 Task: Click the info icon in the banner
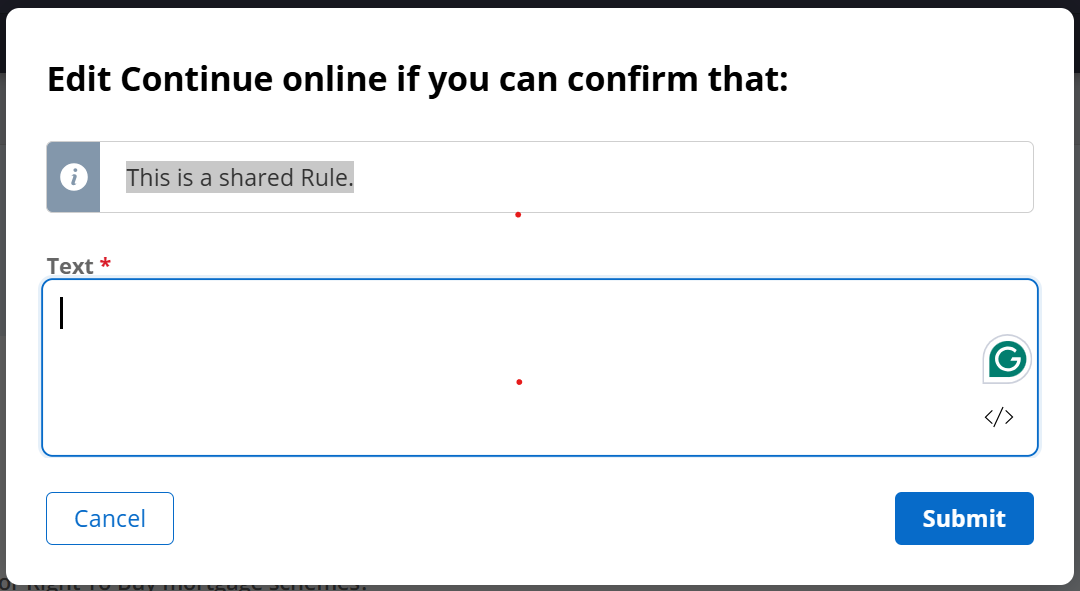pyautogui.click(x=73, y=177)
